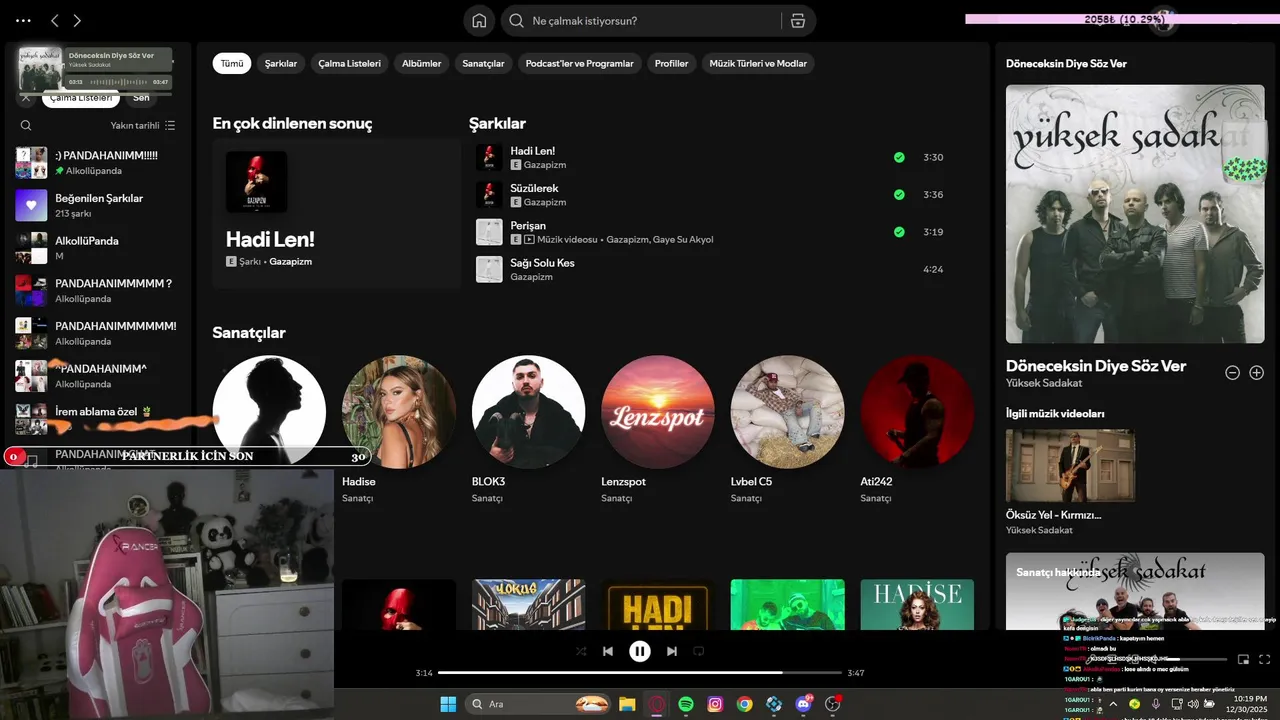Clear library filter with X icon
Image resolution: width=1280 pixels, height=720 pixels.
click(26, 98)
